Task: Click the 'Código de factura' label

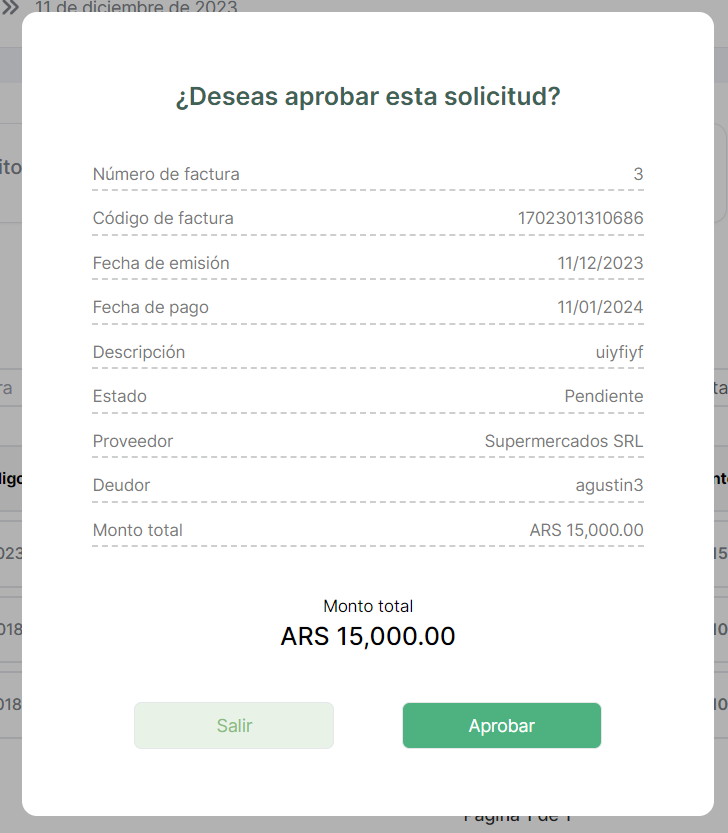Action: tap(163, 218)
